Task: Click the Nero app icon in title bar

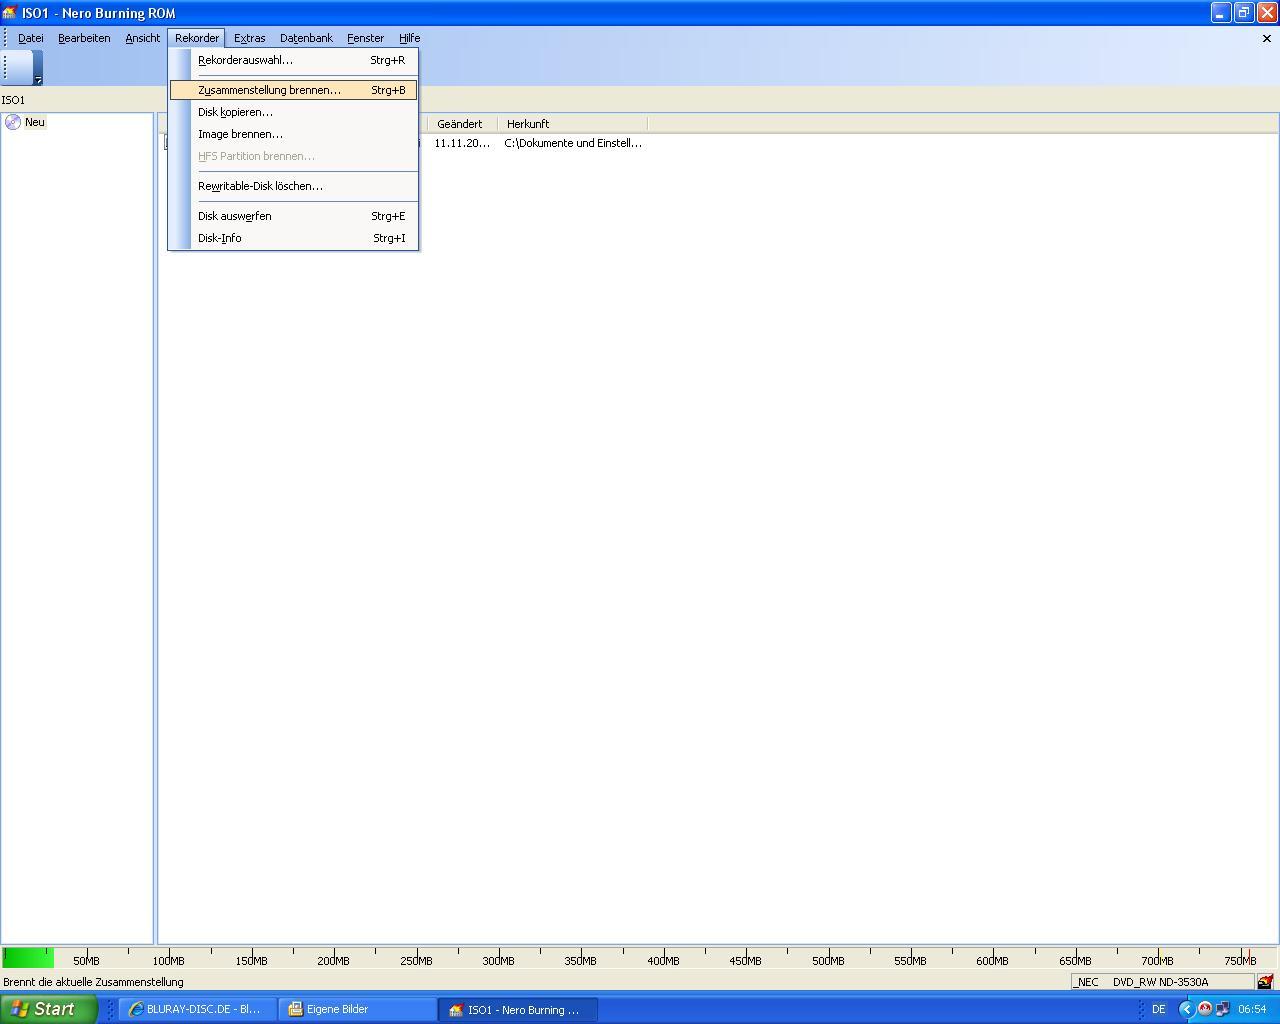Action: click(x=10, y=13)
